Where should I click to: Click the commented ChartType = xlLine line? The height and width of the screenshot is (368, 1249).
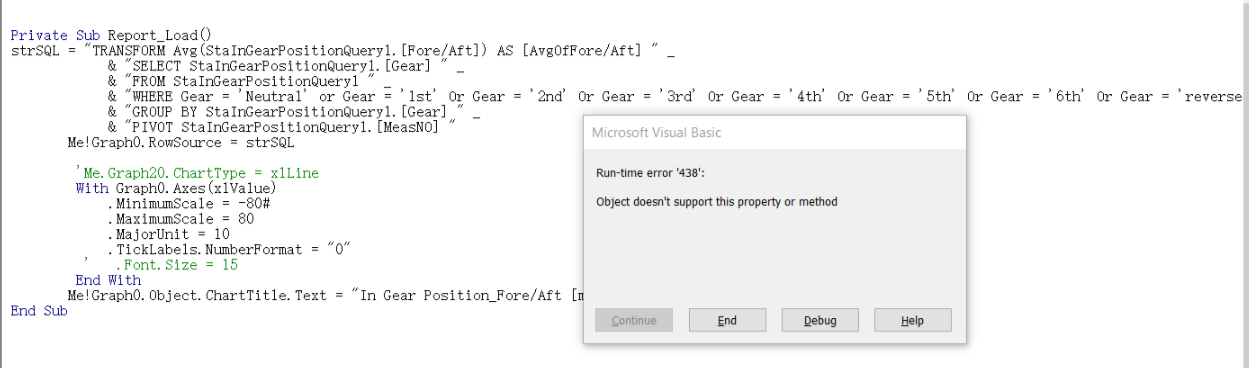(197, 173)
